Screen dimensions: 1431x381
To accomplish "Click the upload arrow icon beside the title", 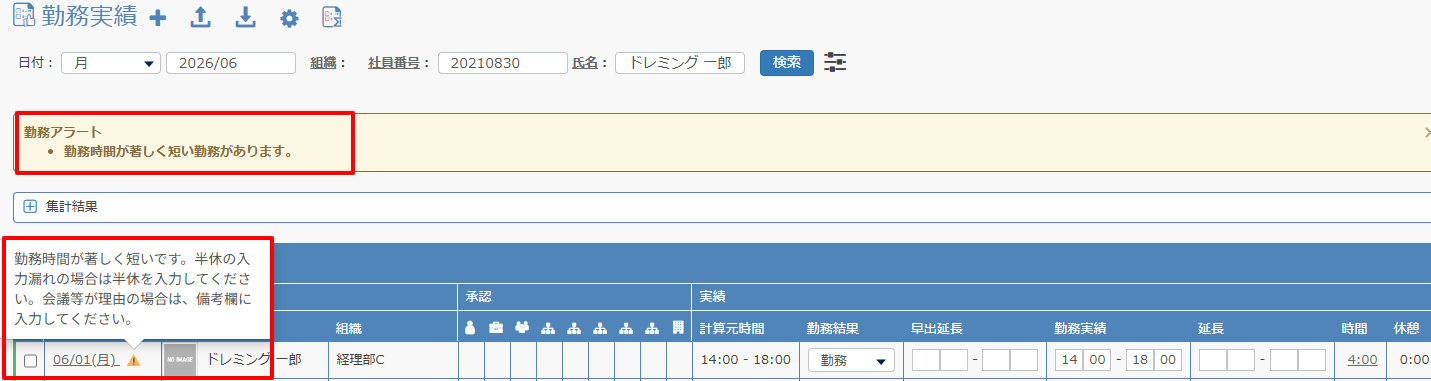I will pos(201,17).
